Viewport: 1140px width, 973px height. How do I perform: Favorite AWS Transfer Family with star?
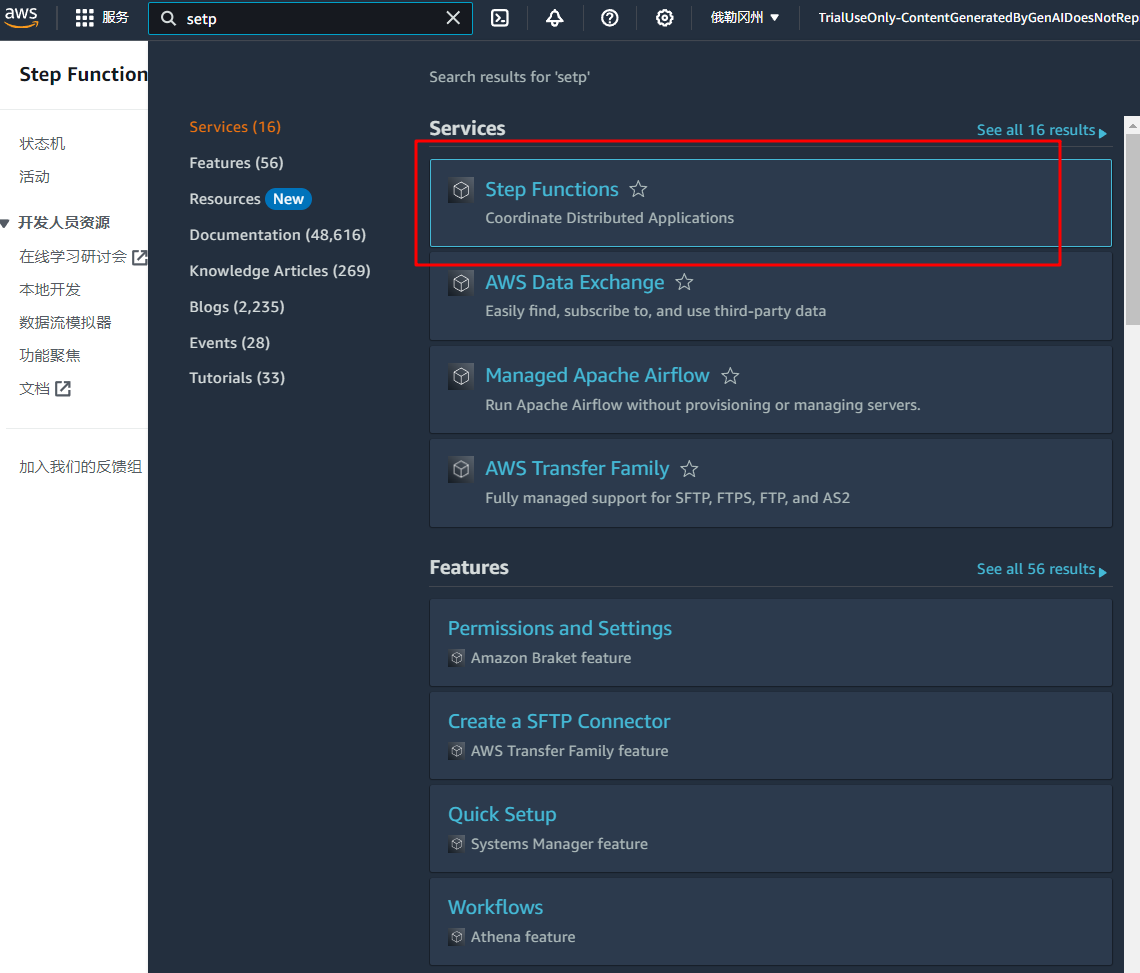pos(689,469)
